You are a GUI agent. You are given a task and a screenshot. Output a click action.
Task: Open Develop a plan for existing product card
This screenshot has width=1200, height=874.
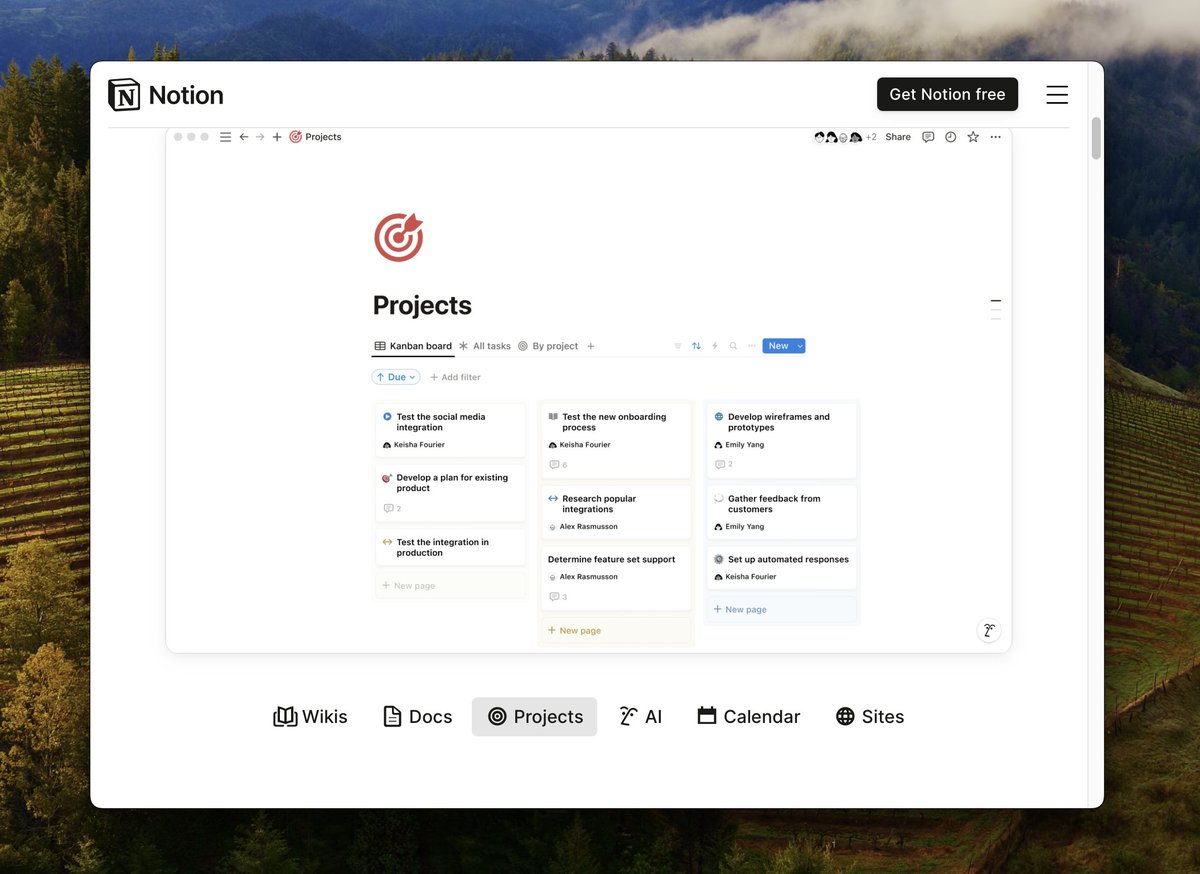[x=450, y=493]
